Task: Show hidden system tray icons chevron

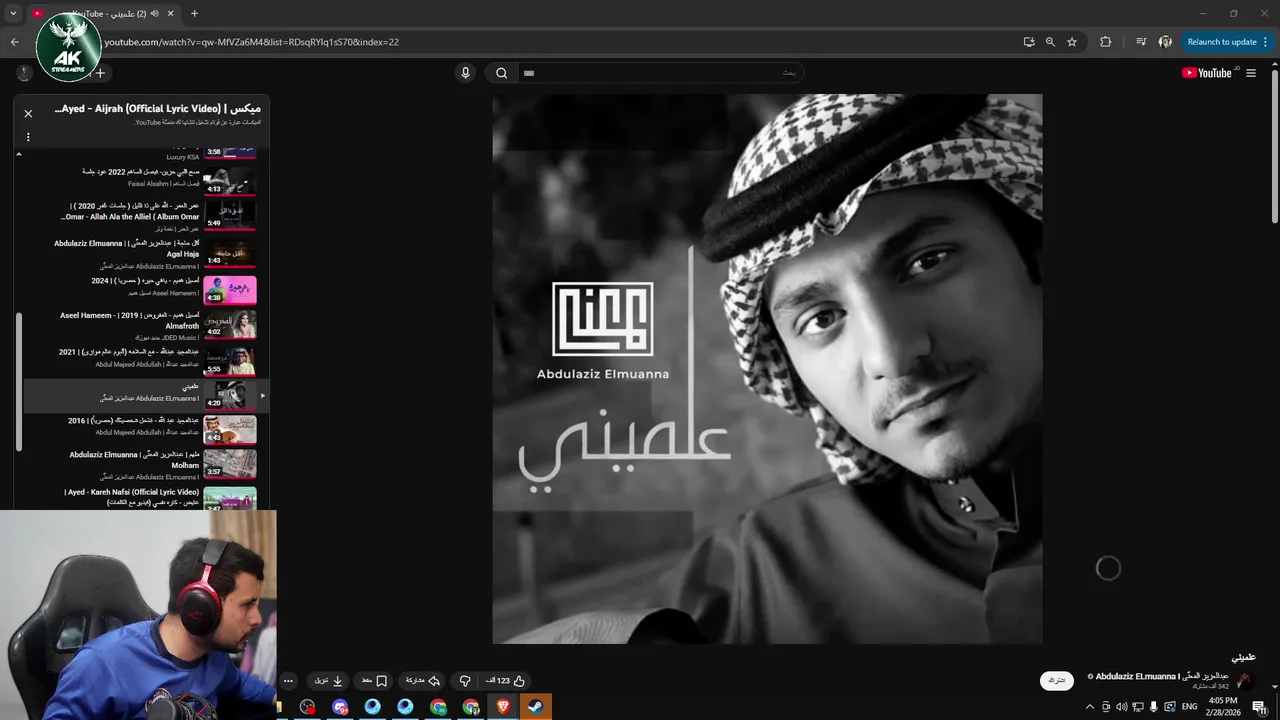Action: [x=1090, y=707]
